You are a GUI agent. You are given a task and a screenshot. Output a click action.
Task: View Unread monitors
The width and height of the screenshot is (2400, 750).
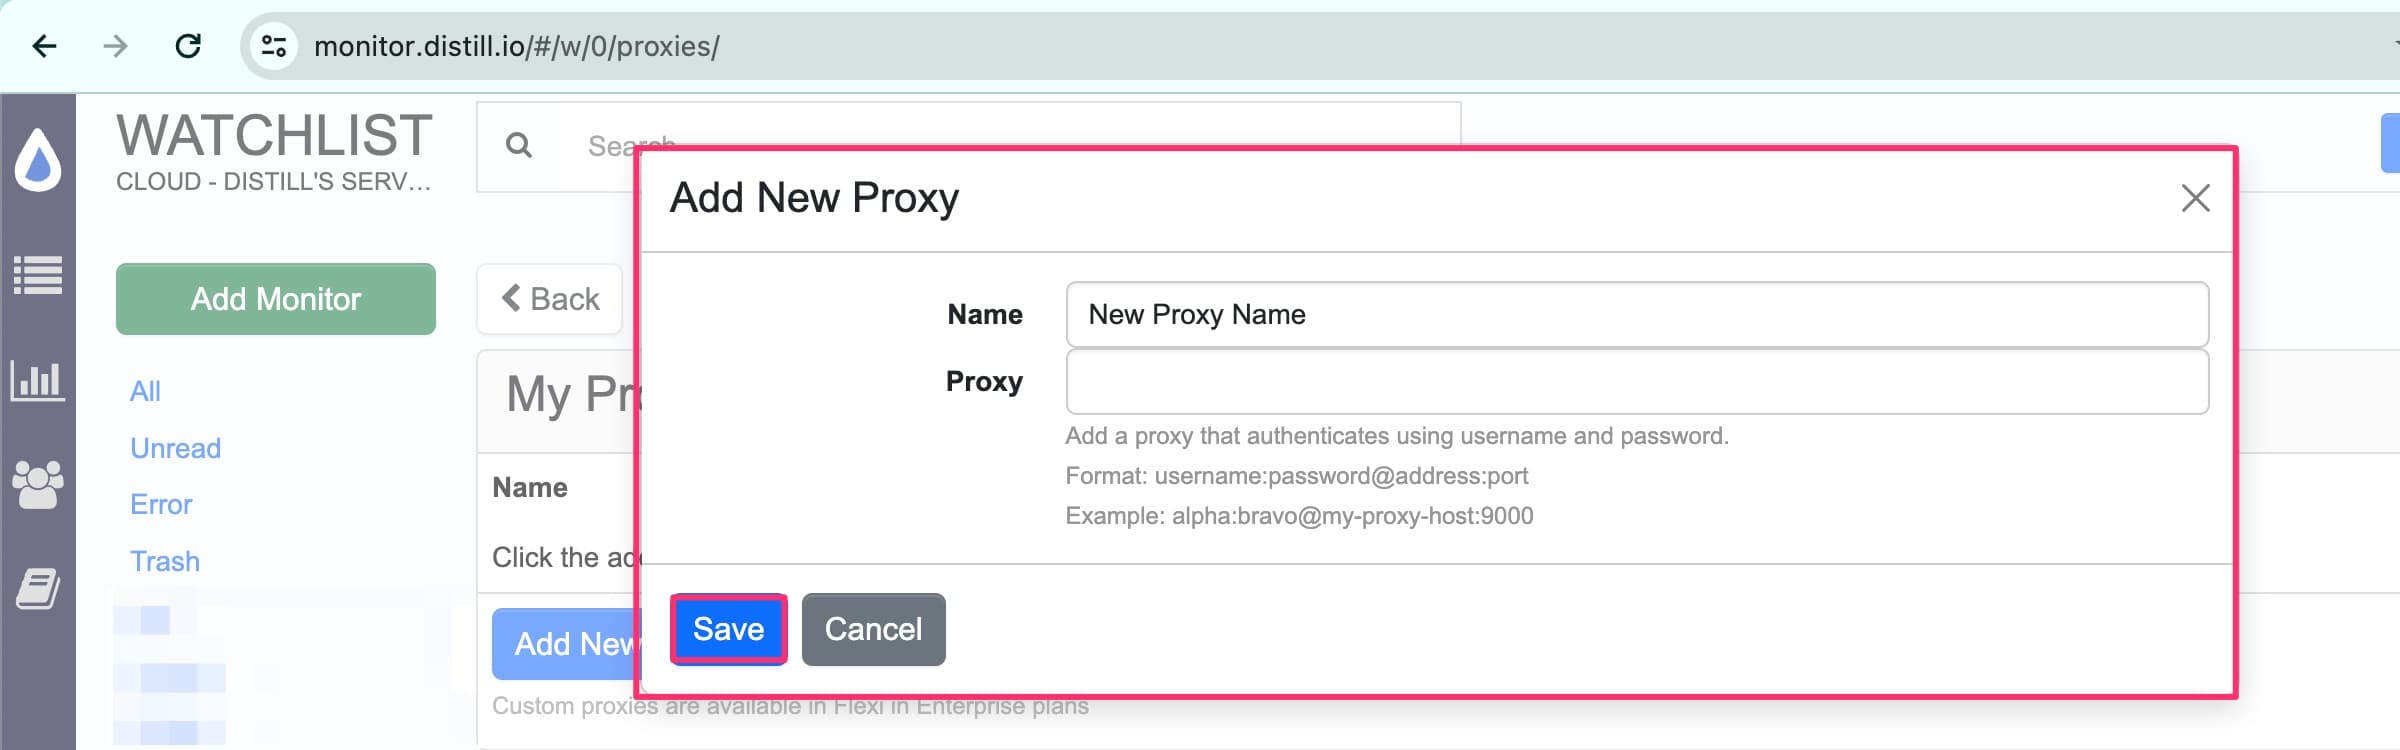(x=175, y=448)
